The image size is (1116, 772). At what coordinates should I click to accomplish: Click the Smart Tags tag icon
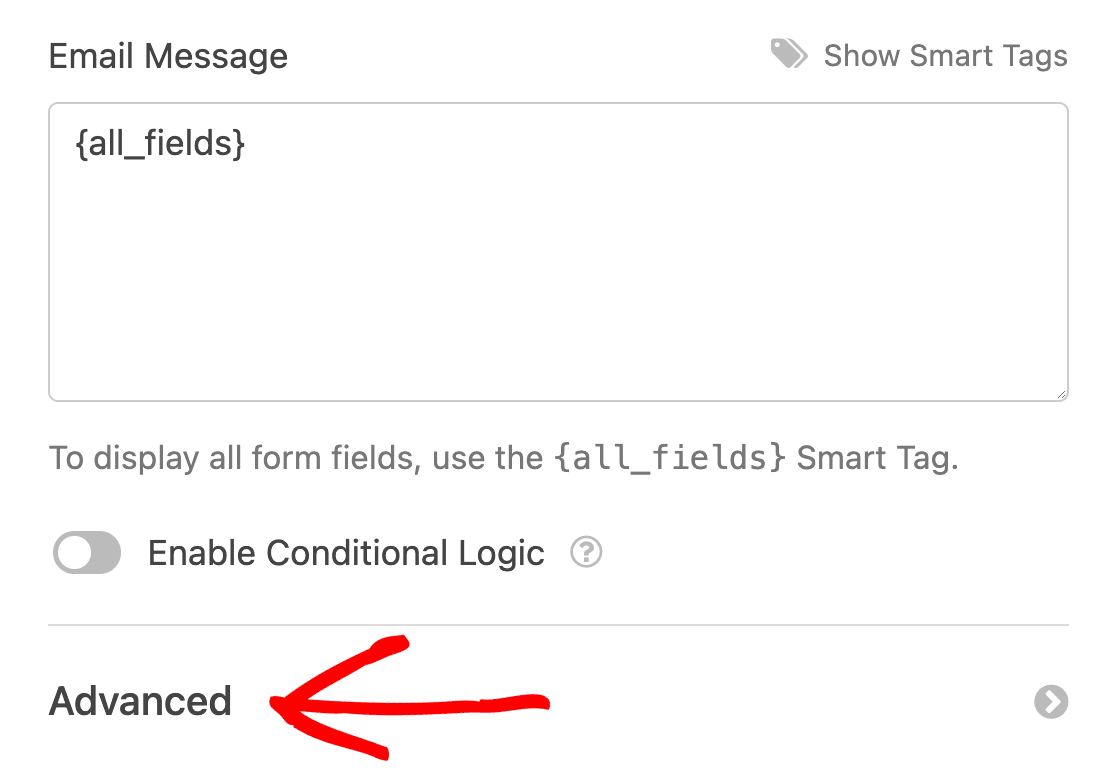coord(789,54)
